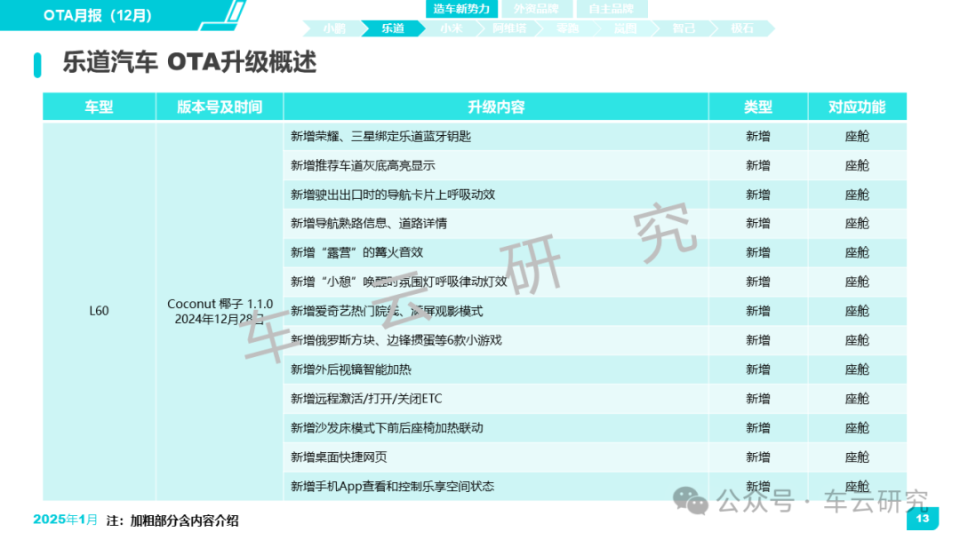
Task: Open the 阿维塔 brand chip
Action: pos(509,28)
